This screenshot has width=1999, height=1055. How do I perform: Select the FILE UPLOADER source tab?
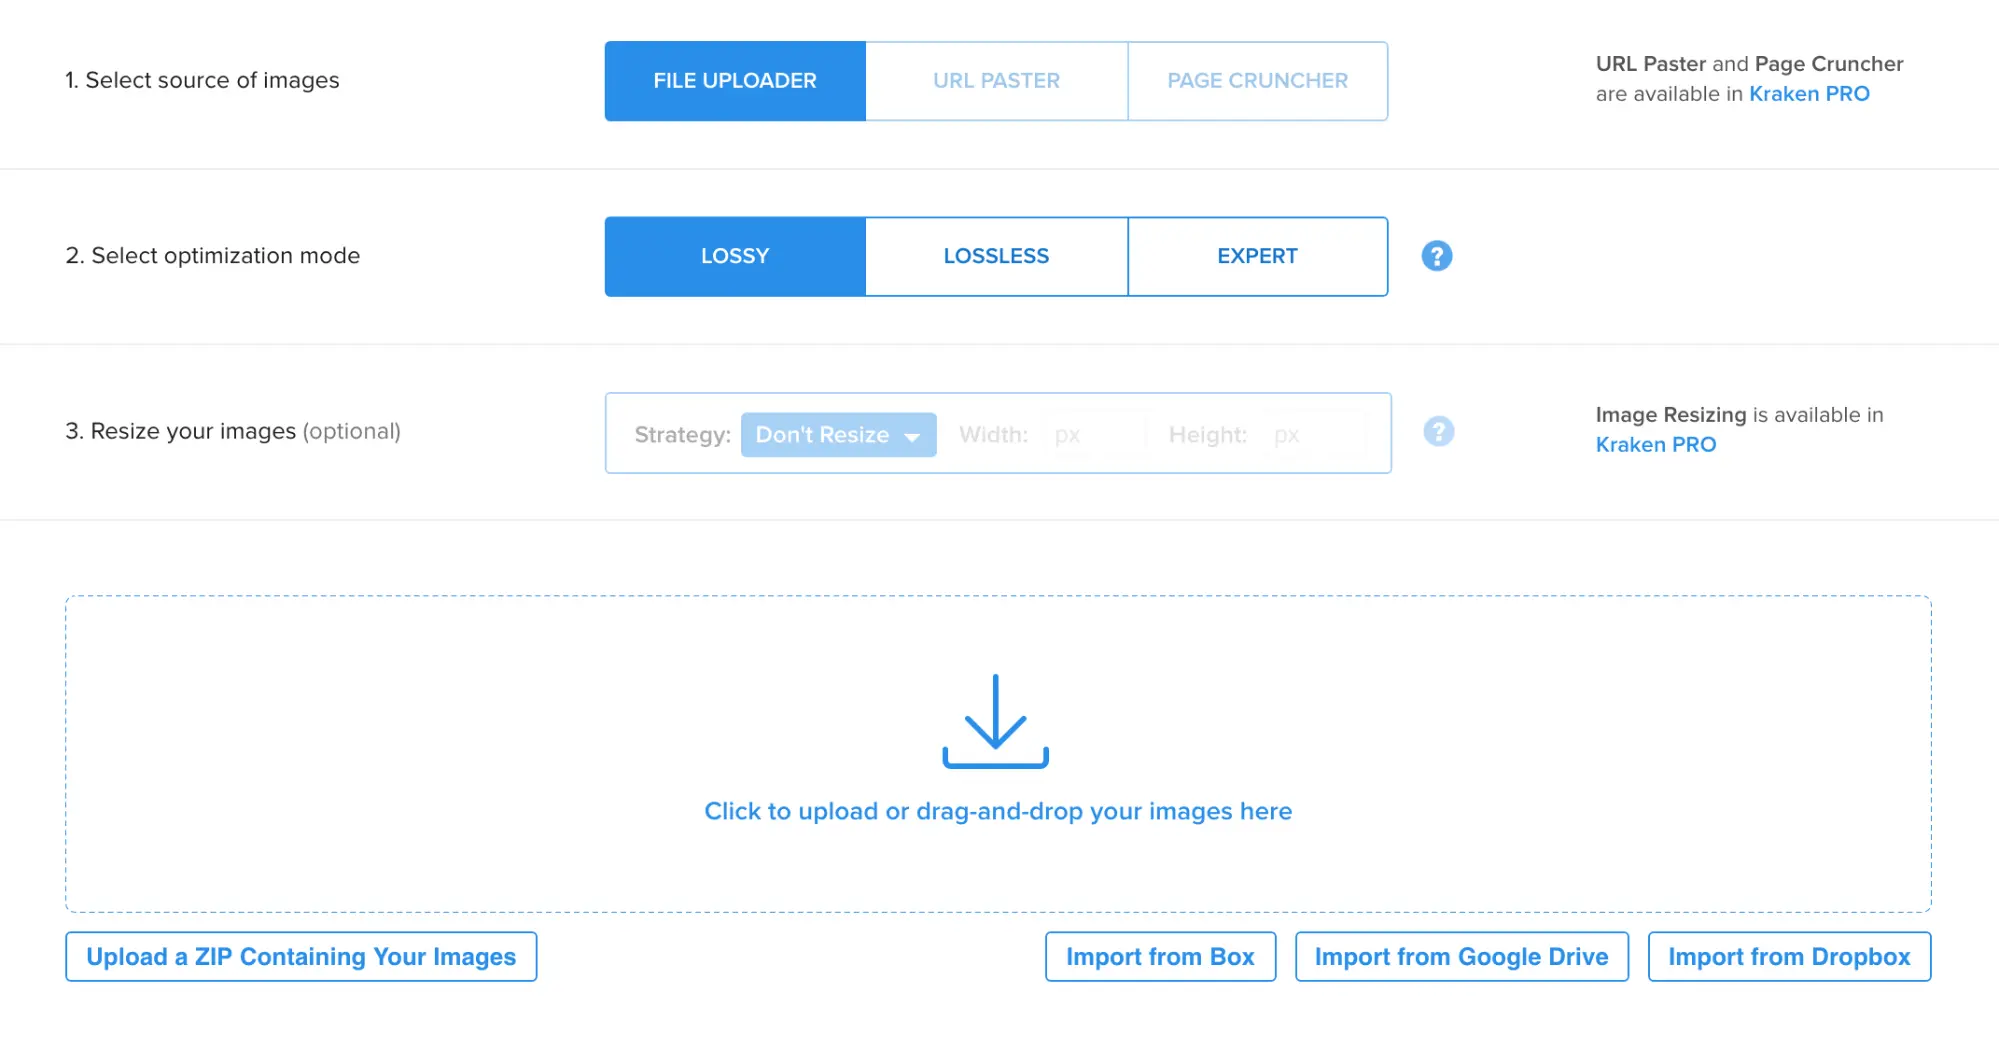point(735,81)
